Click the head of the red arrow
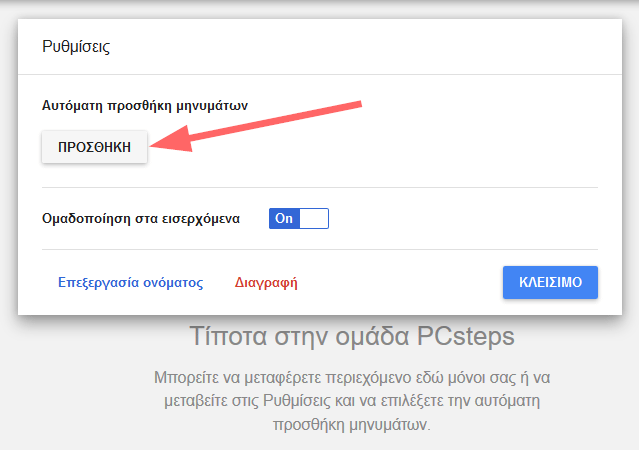The image size is (639, 450). pos(171,140)
